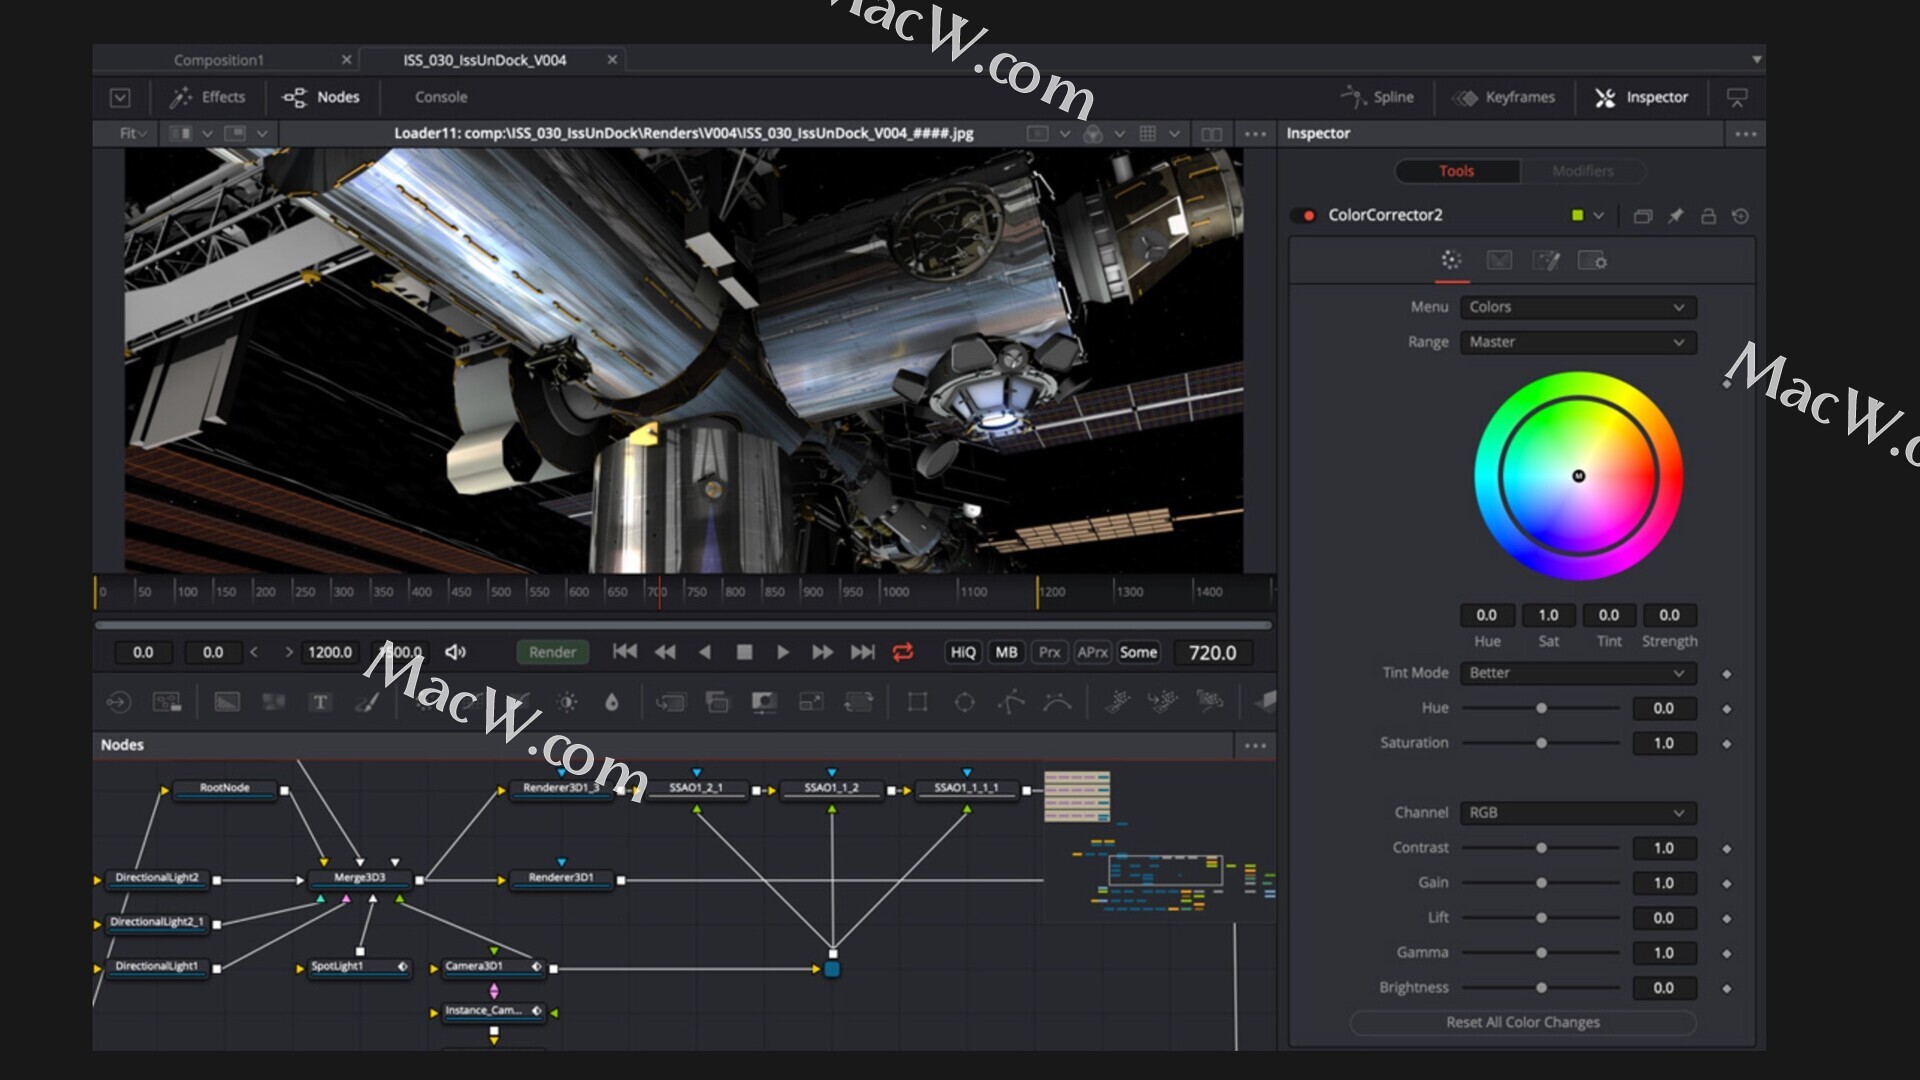The image size is (1920, 1080).
Task: Click the lock icon for ColorCorrector2
Action: tap(1708, 216)
